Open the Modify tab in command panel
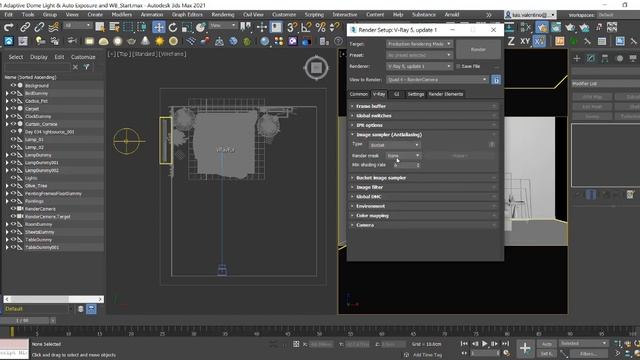This screenshot has width=640, height=360. 591,58
